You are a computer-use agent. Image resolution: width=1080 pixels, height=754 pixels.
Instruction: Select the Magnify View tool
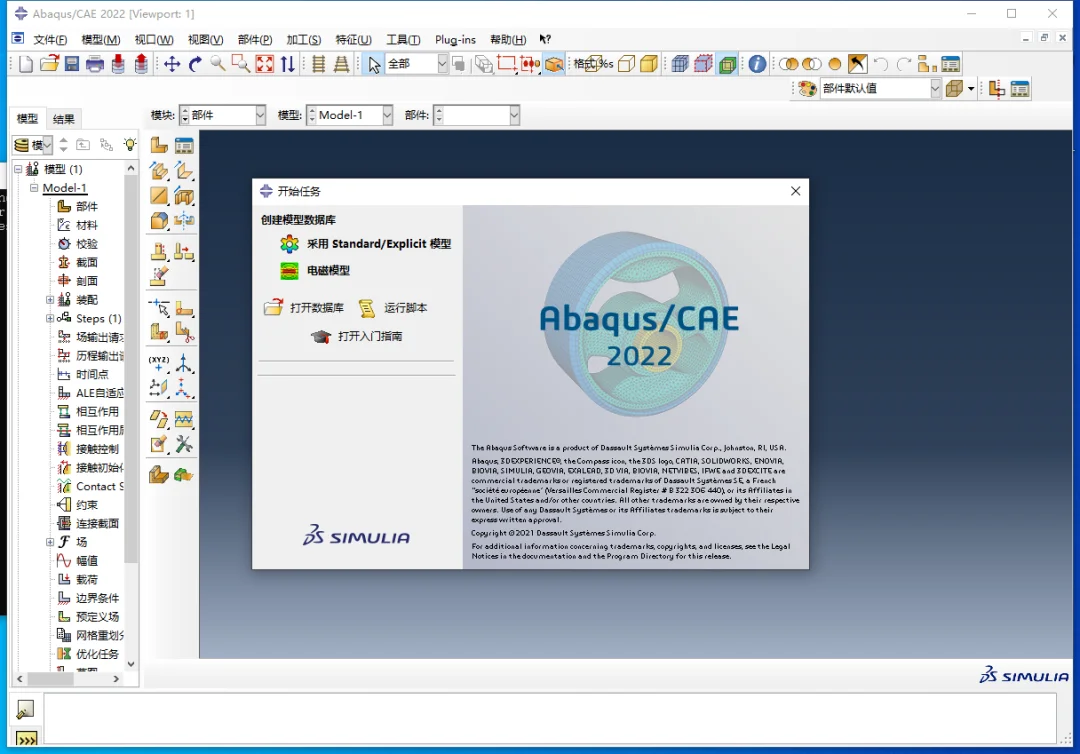point(218,64)
